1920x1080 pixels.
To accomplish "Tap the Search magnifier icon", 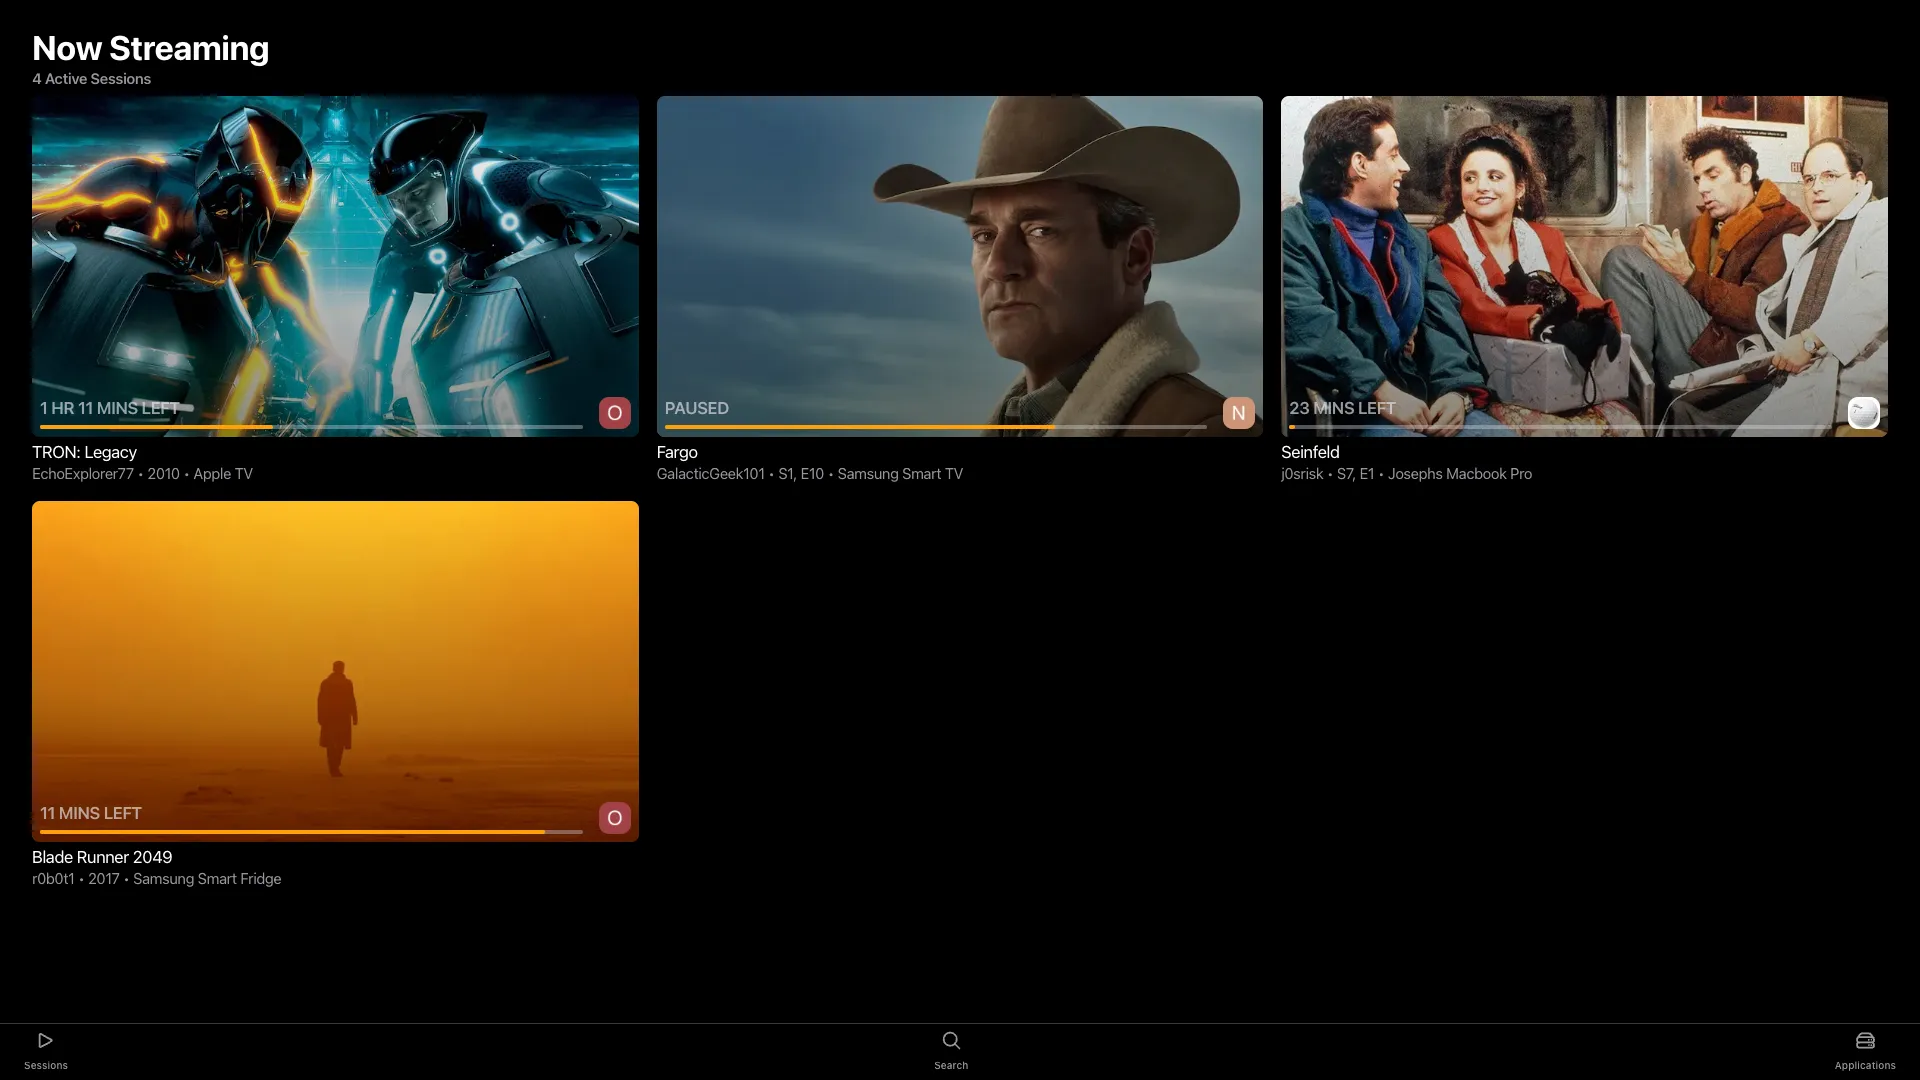I will click(x=951, y=1041).
